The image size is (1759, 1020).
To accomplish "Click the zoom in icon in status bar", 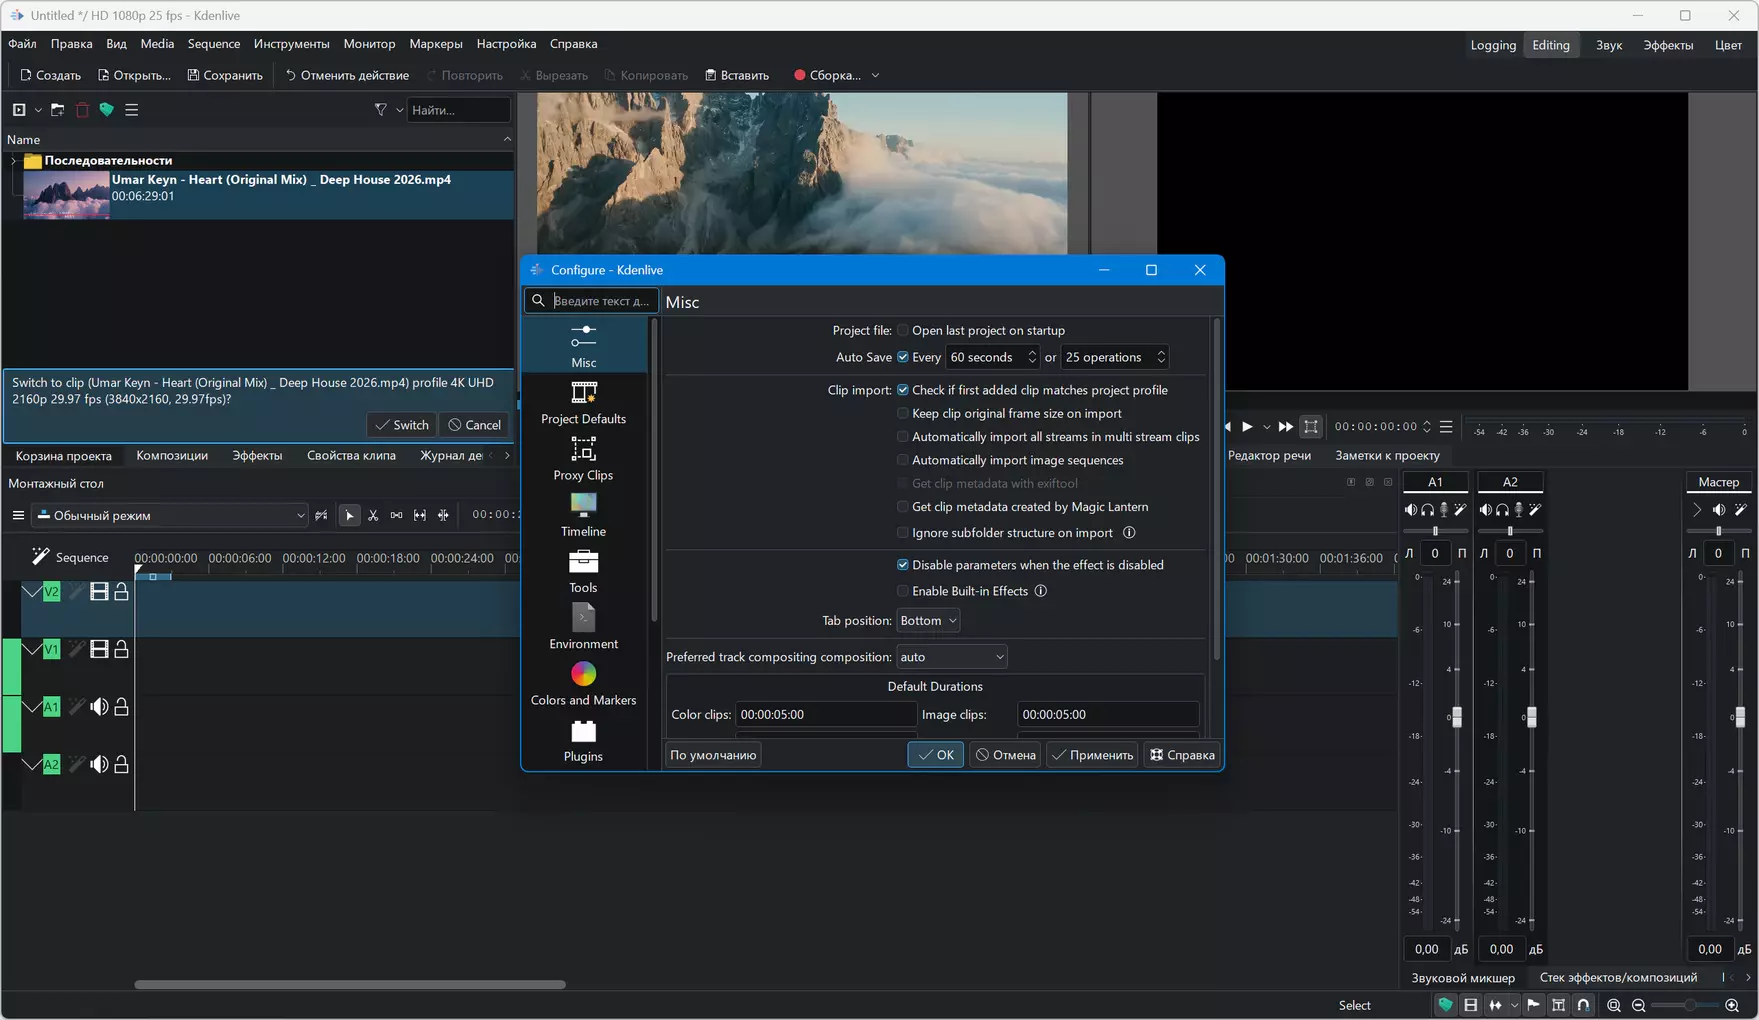I will [1732, 1005].
